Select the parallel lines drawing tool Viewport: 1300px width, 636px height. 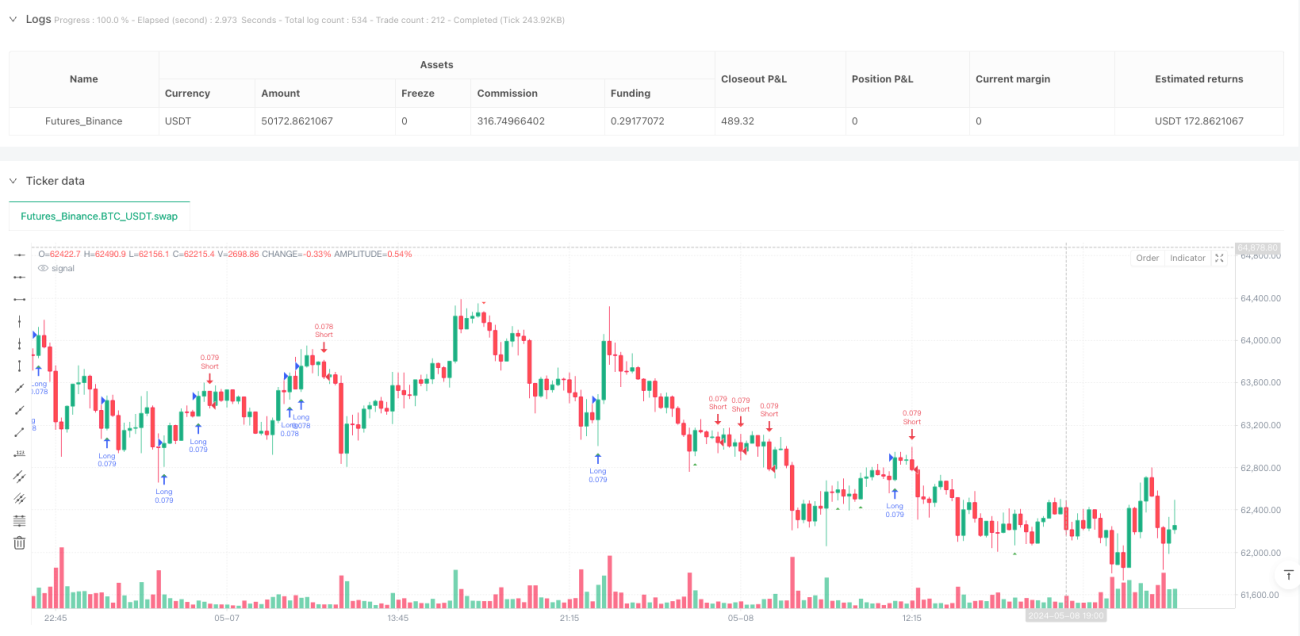coord(19,476)
